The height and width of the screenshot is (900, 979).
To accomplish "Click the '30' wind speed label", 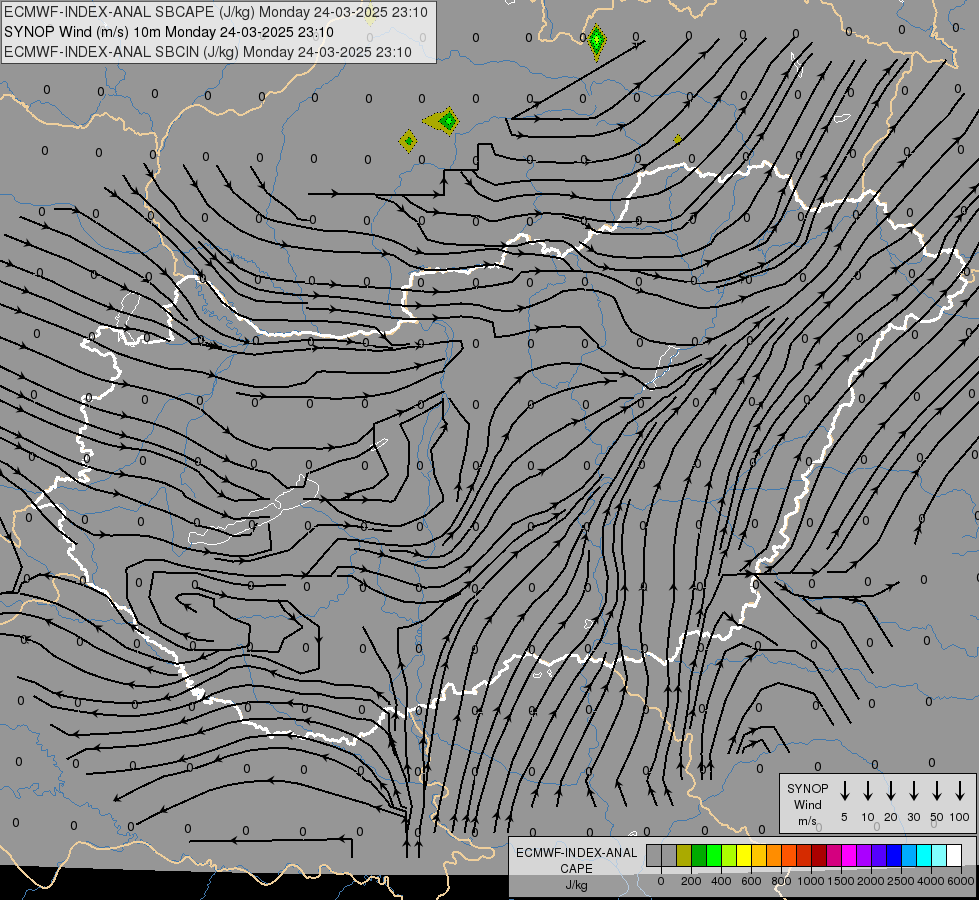I will pyautogui.click(x=913, y=817).
